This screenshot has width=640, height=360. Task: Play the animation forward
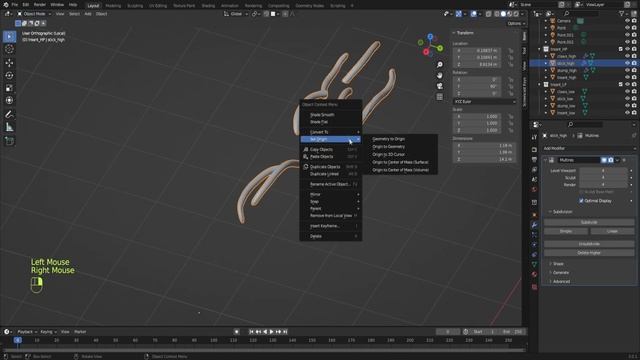click(272, 332)
